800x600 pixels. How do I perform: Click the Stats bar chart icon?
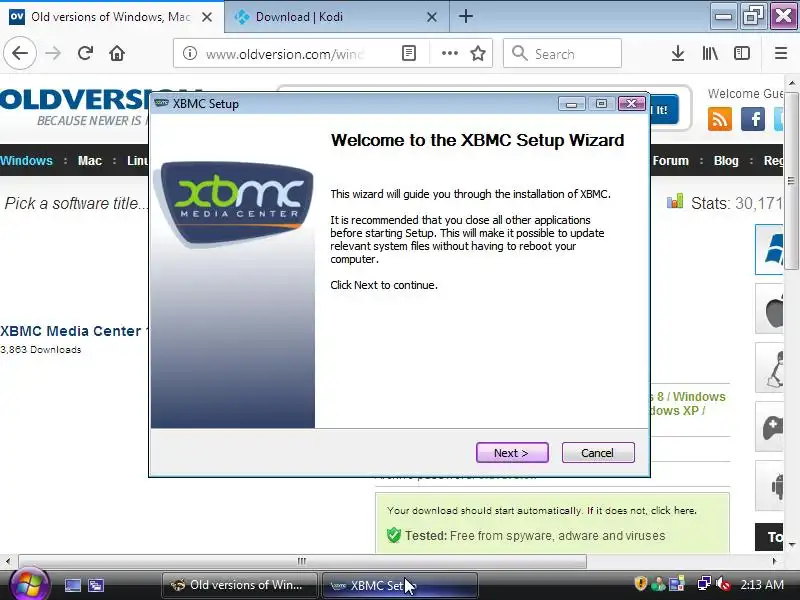(675, 201)
